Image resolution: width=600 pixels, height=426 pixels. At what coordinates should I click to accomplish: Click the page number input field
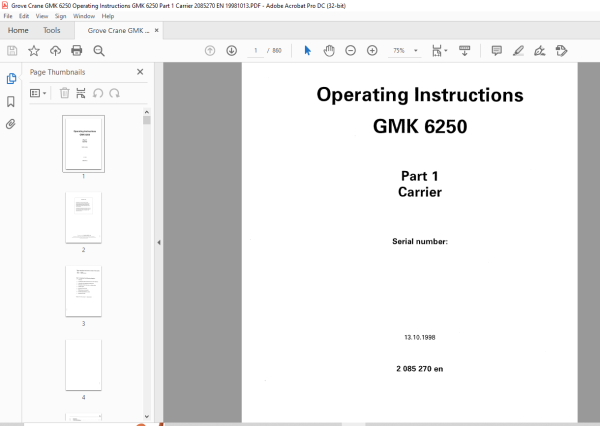256,51
